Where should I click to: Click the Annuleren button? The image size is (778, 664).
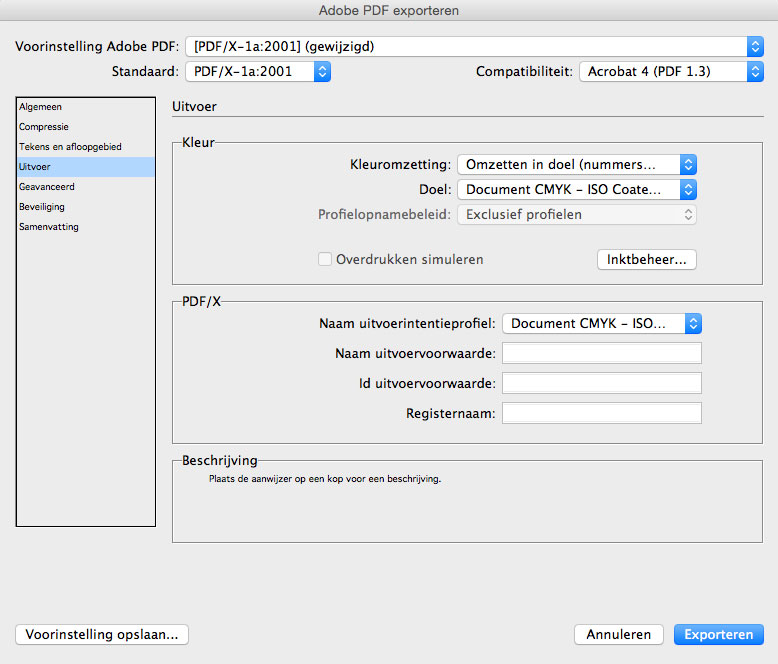[619, 634]
